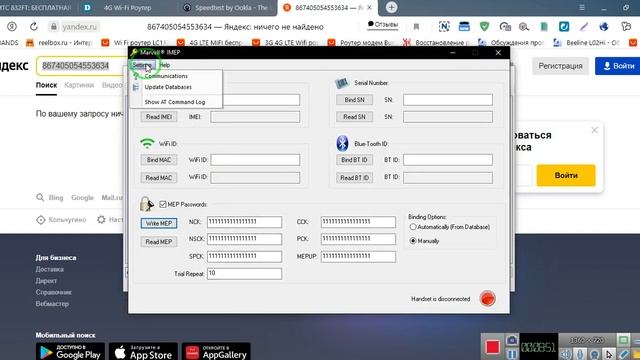Click the Bind BT ID button
This screenshot has width=640, height=360.
(354, 160)
